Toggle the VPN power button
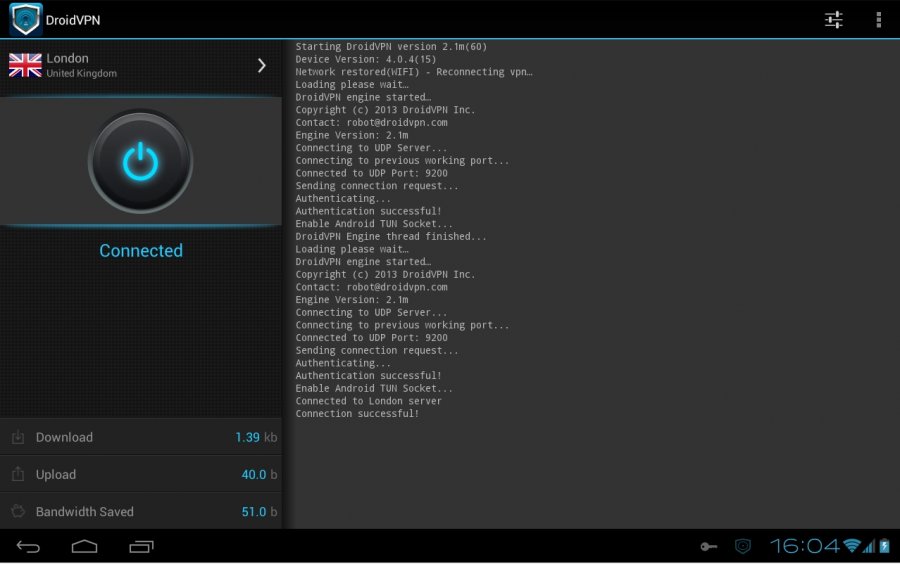Screen dimensions: 900x564 [141, 162]
